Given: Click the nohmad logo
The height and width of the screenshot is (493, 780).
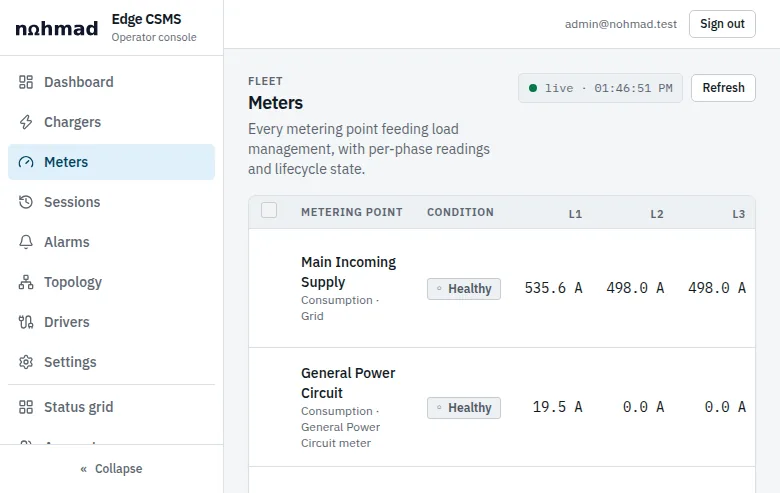Looking at the screenshot, I should click(57, 29).
